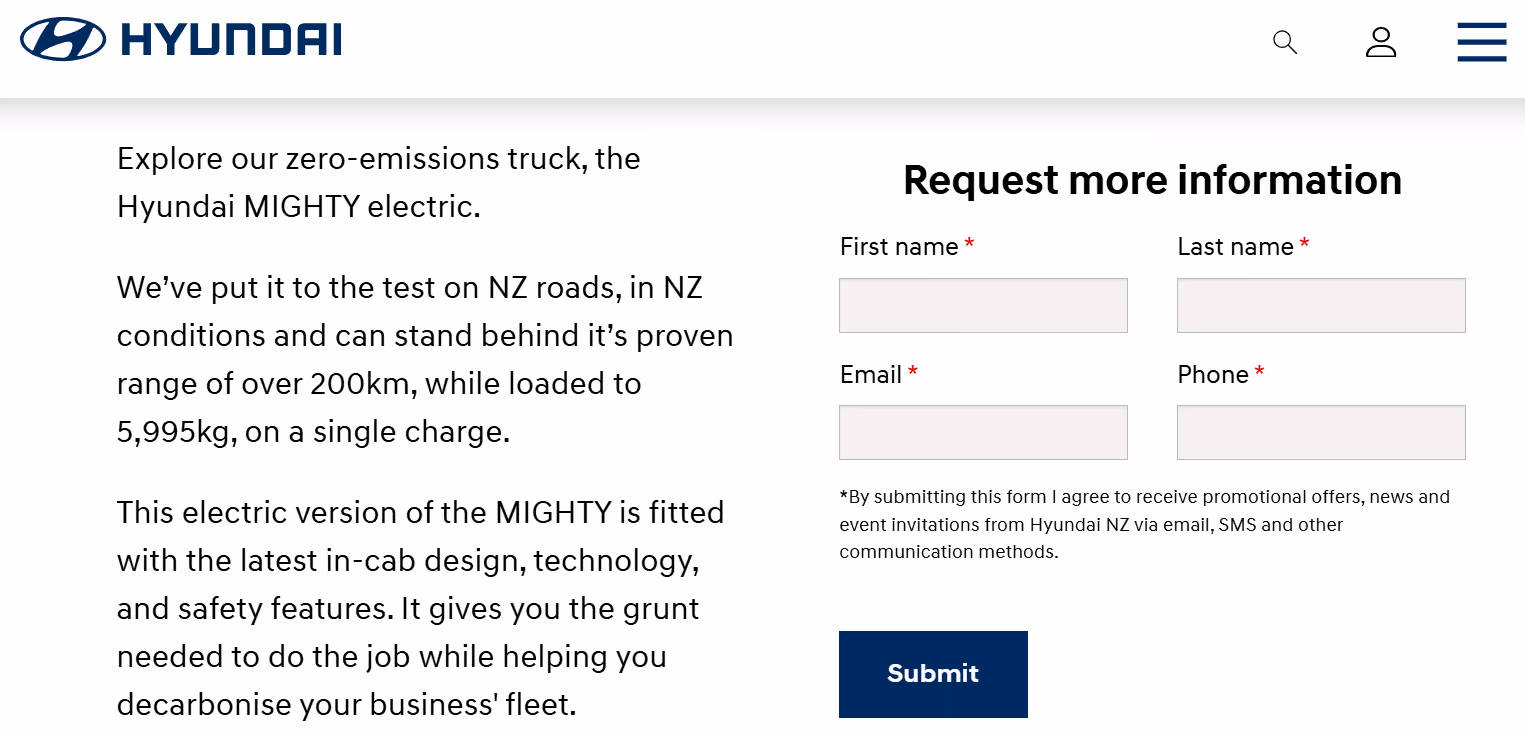Image resolution: width=1525 pixels, height=738 pixels.
Task: Click the red asterisk beside Last name
Action: (1304, 244)
